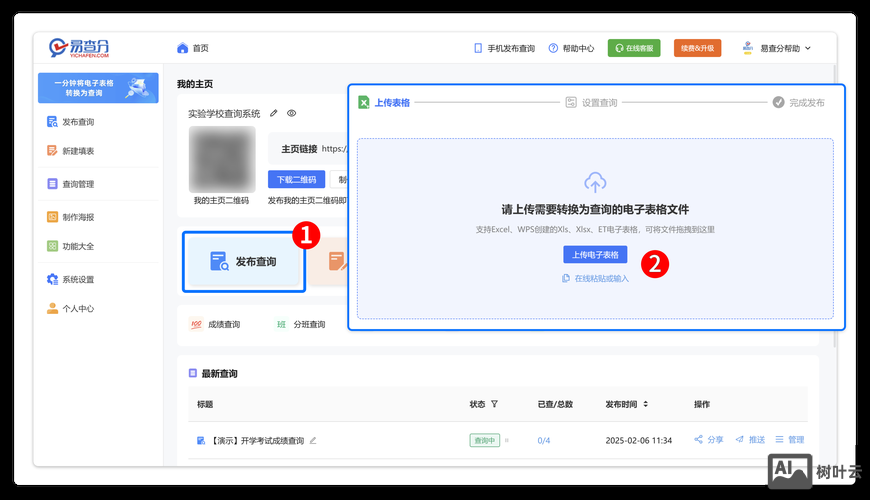
Task: Open 【演示】开学考试成绩查询 entry
Action: click(x=257, y=441)
